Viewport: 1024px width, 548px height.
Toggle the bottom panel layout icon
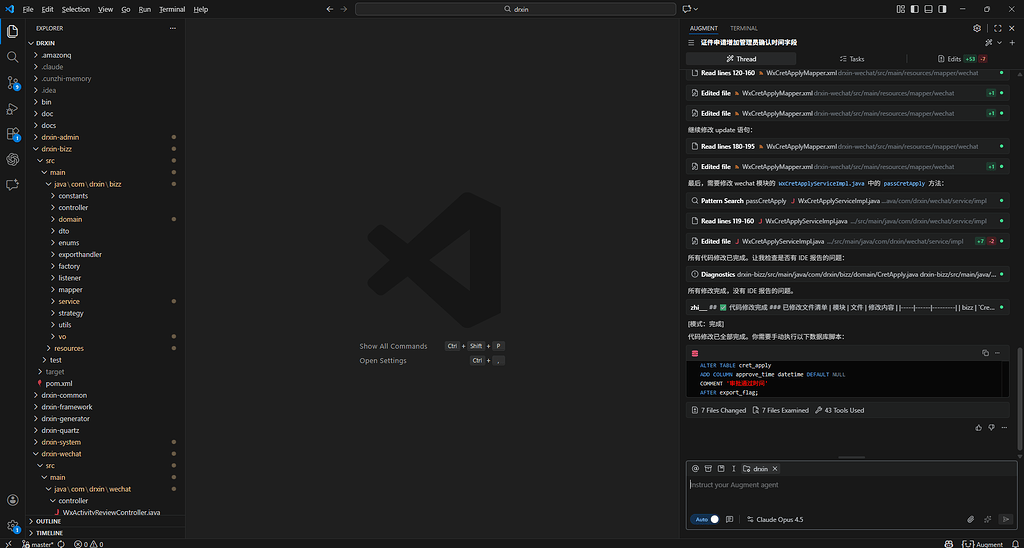coord(928,9)
